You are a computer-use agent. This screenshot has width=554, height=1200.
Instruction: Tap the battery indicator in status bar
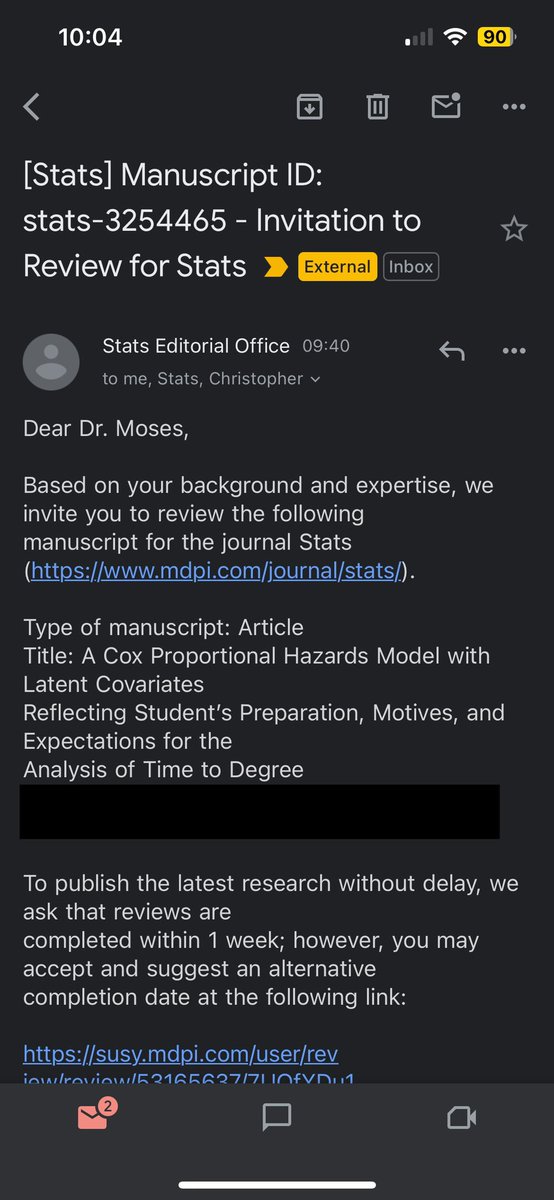tap(495, 38)
